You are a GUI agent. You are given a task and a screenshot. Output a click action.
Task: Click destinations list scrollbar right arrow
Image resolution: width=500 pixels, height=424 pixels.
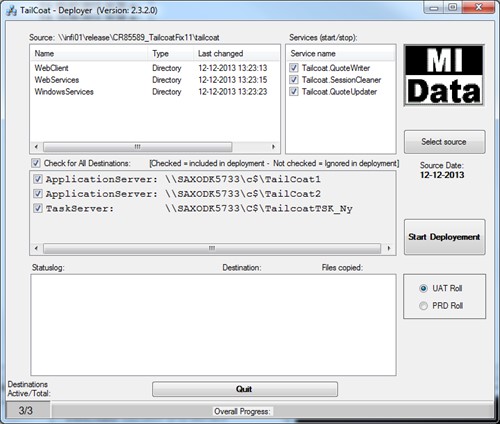point(389,248)
